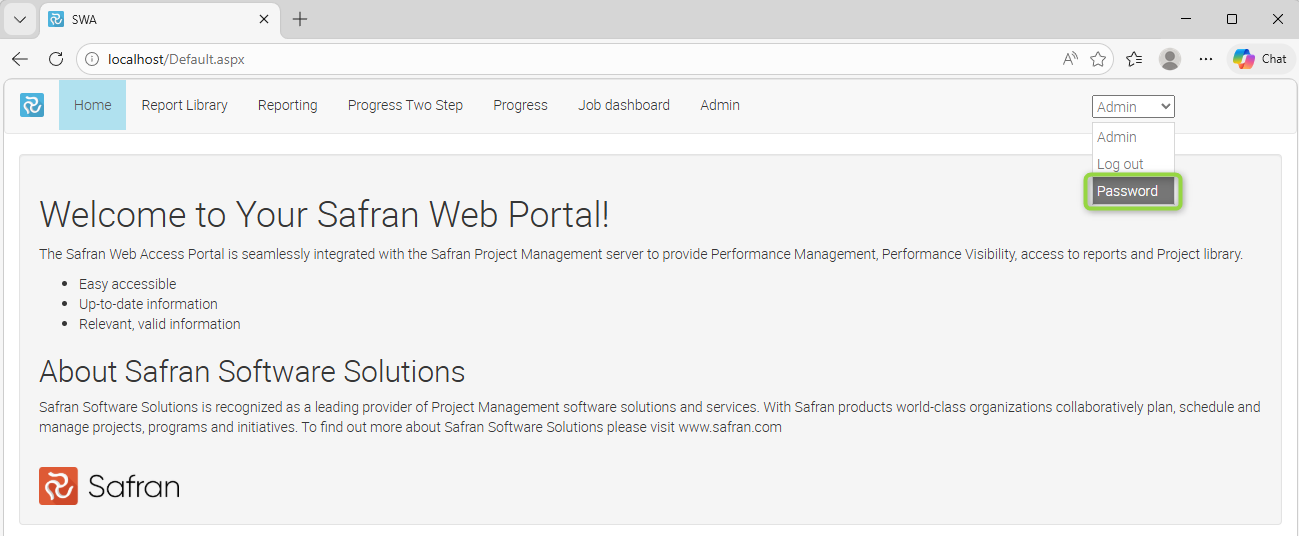Open Progress Two Step page

[x=405, y=105]
